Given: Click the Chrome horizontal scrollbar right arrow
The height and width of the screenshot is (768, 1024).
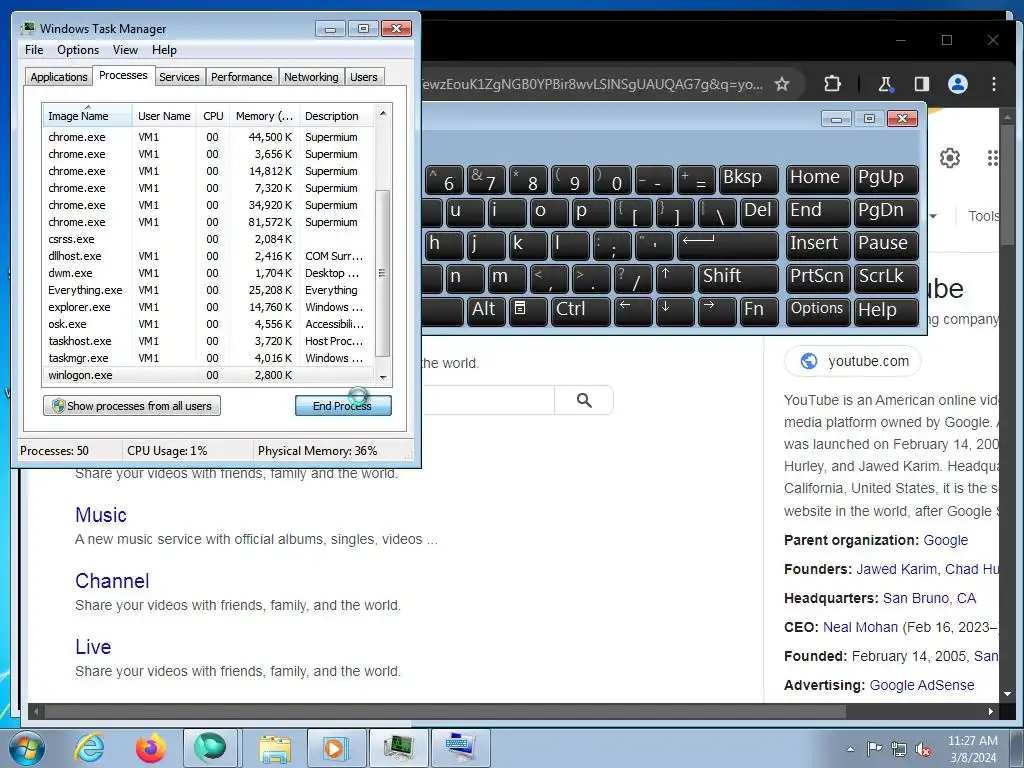Looking at the screenshot, I should point(991,712).
